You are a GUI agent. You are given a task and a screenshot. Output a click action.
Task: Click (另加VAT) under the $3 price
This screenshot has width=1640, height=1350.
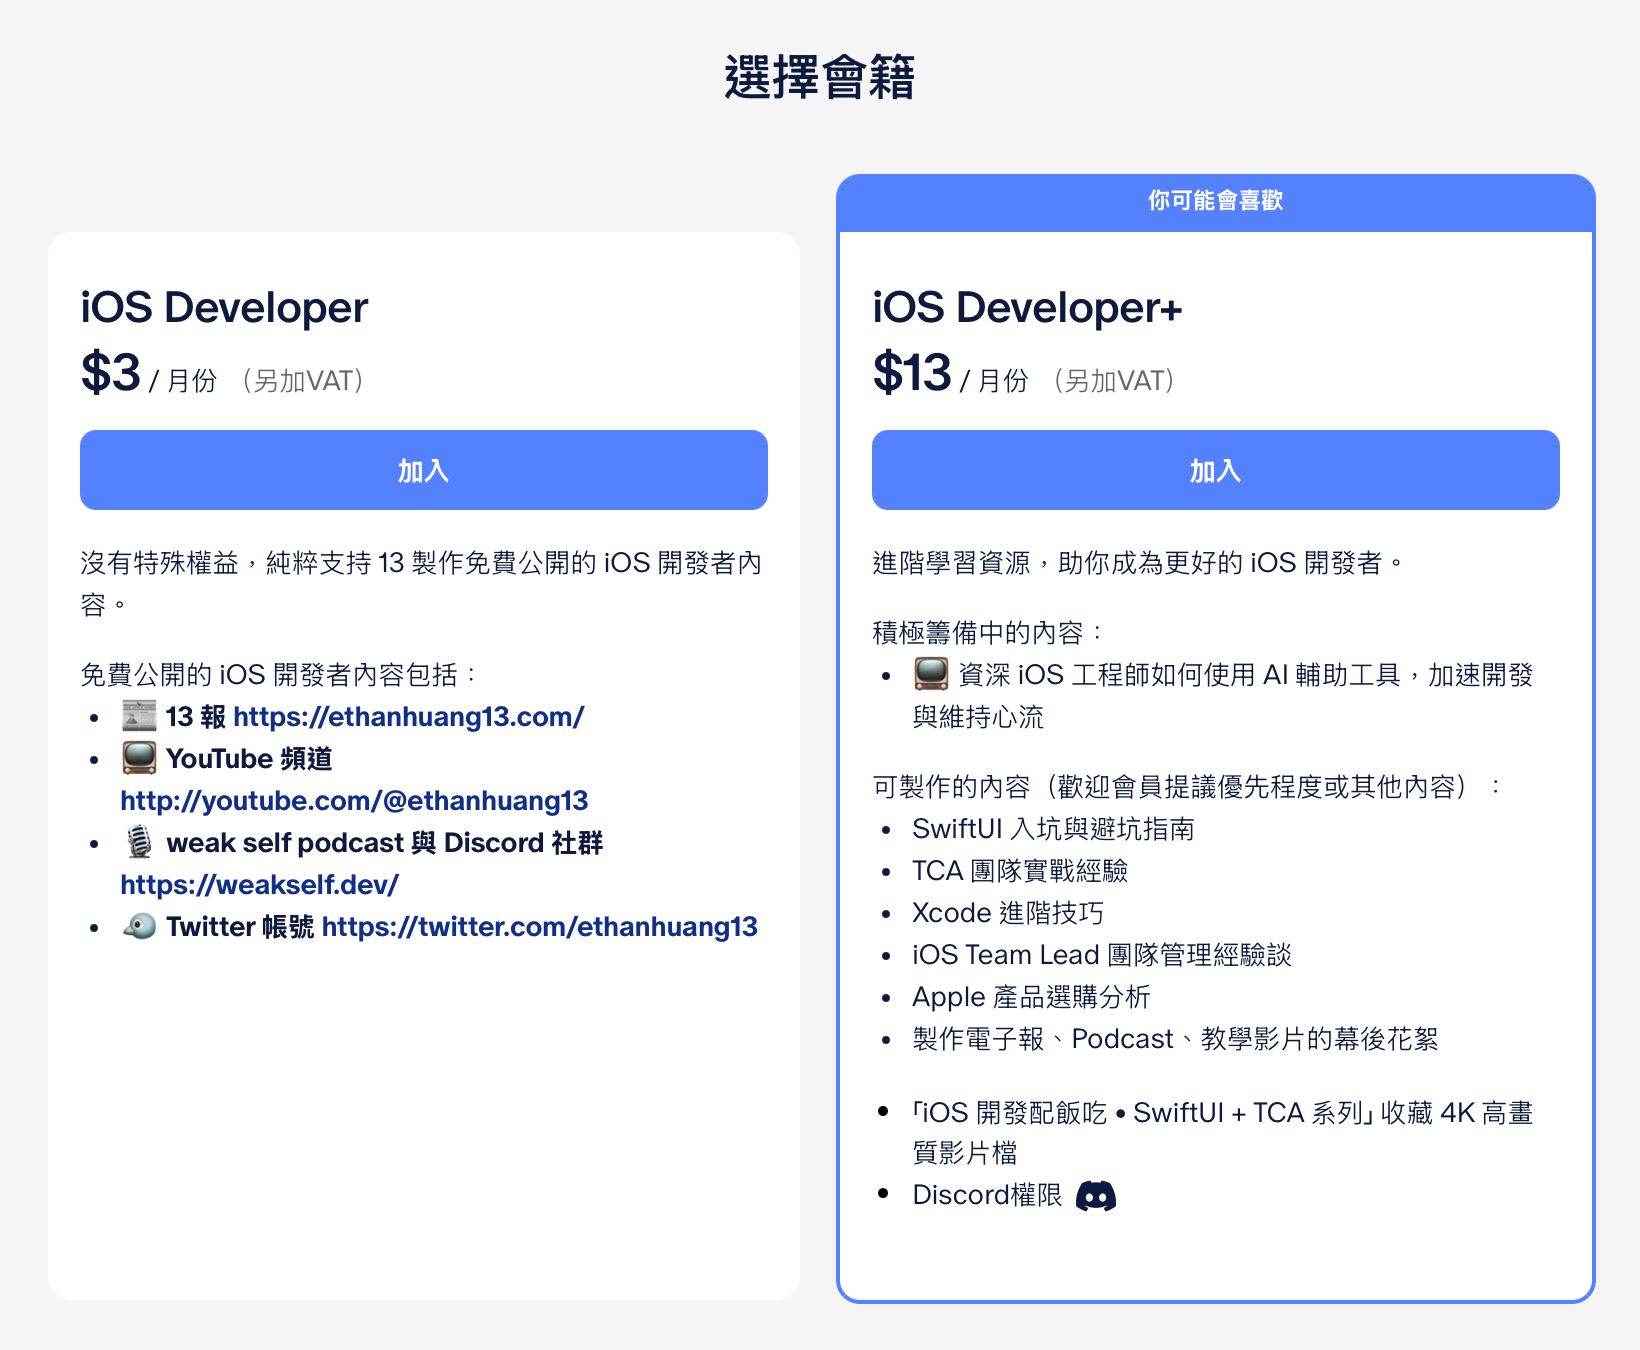pyautogui.click(x=303, y=381)
